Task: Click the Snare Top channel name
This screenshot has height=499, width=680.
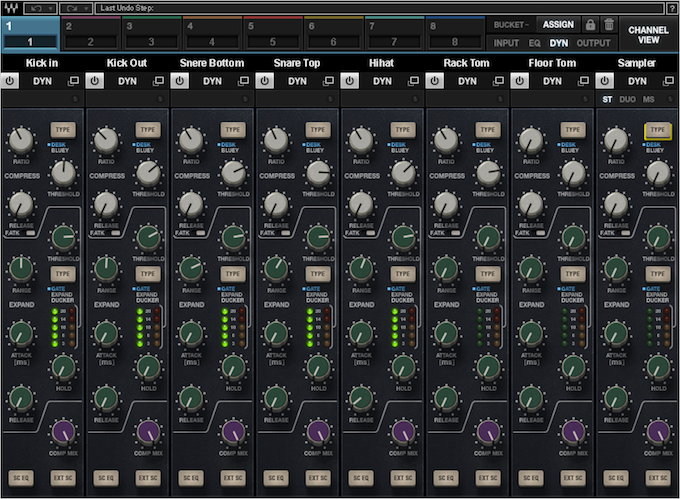Action: click(x=297, y=63)
